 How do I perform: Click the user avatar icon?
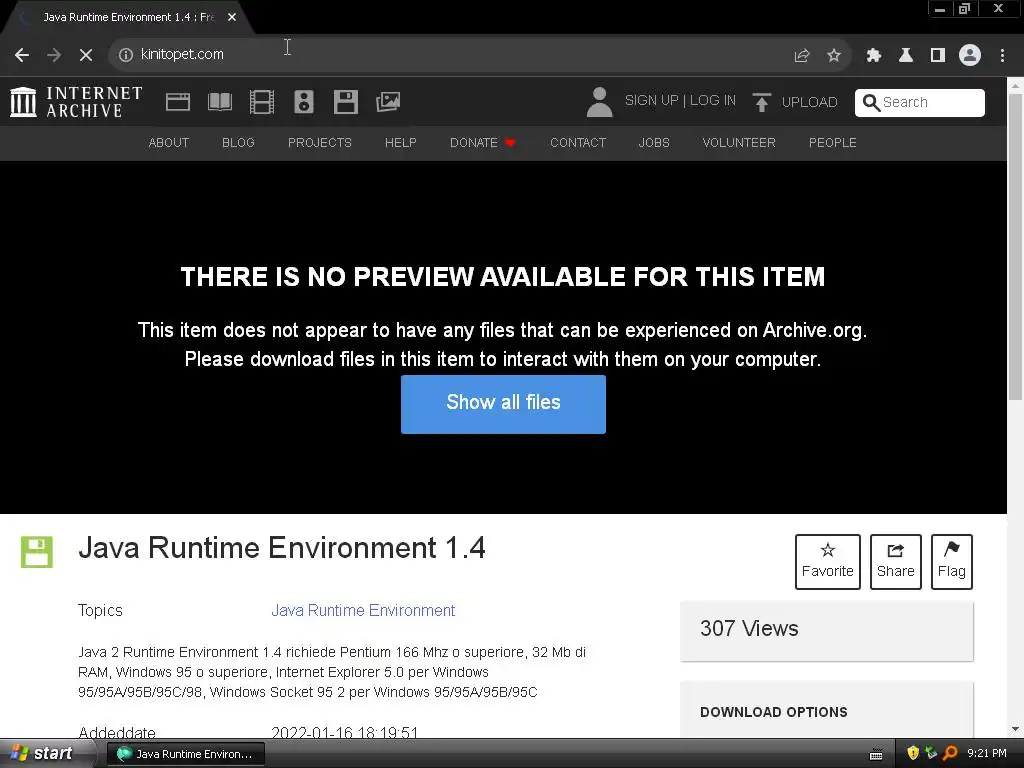click(599, 102)
